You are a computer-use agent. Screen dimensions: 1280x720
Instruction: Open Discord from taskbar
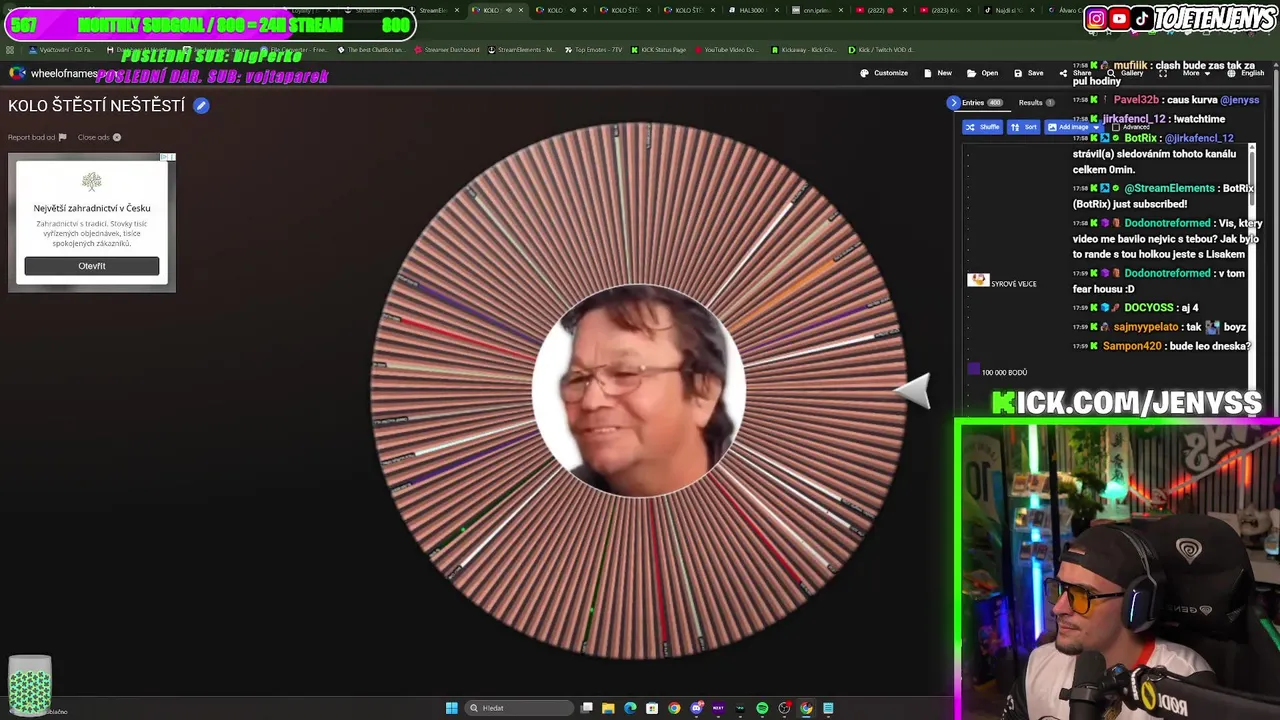coord(696,708)
